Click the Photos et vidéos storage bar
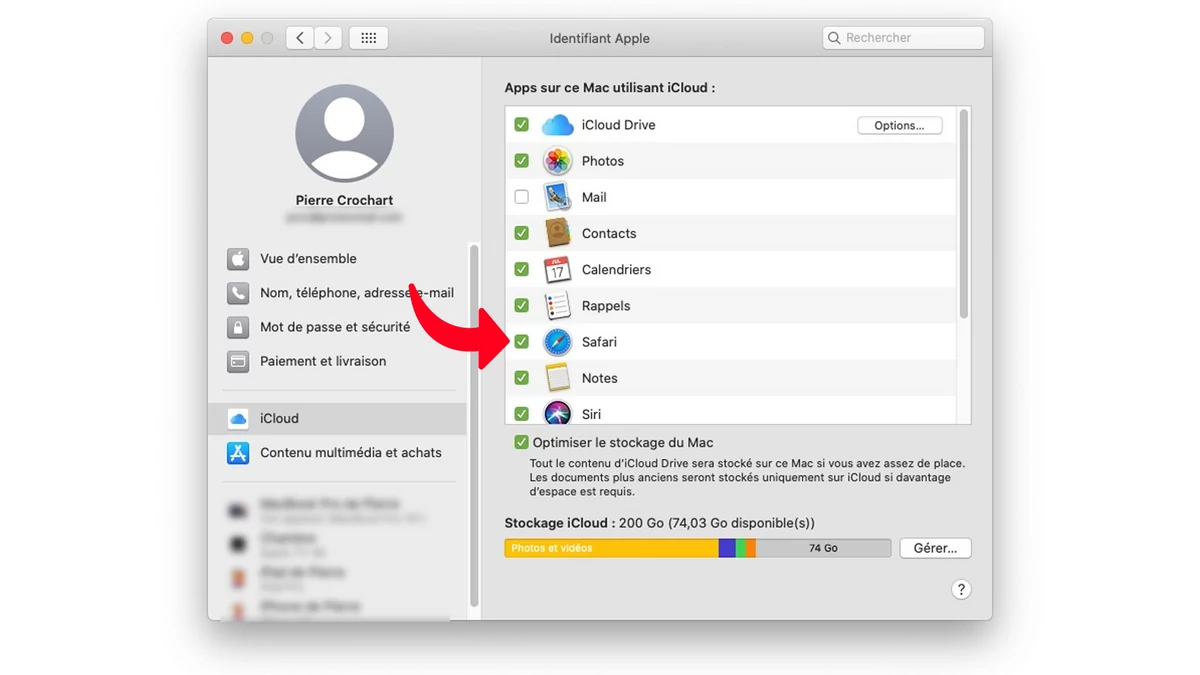The image size is (1200, 675). pos(610,548)
